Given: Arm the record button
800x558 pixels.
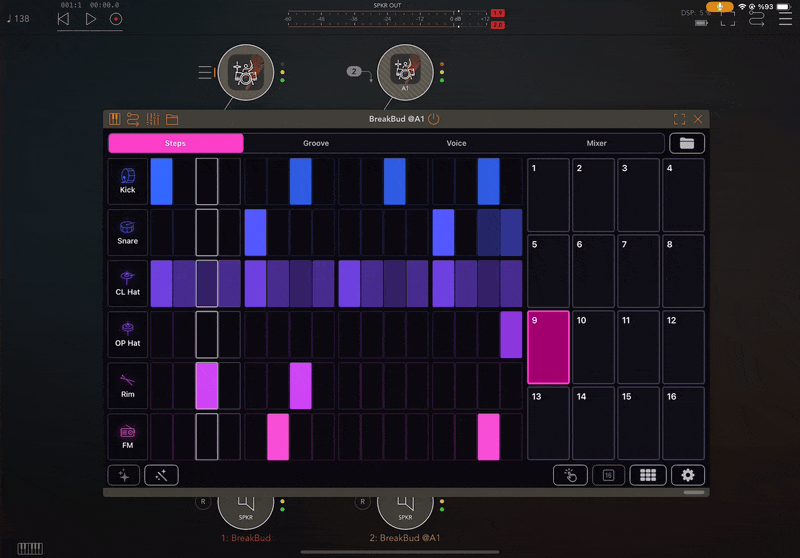Looking at the screenshot, I should pos(116,19).
